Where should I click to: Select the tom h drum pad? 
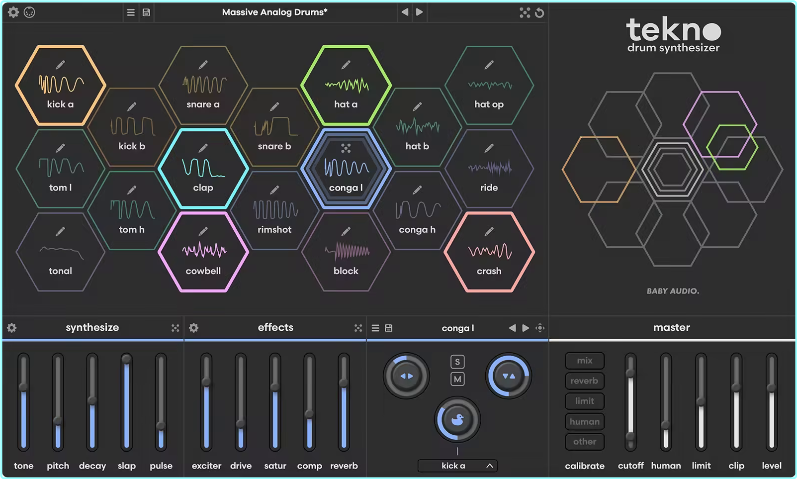point(132,211)
